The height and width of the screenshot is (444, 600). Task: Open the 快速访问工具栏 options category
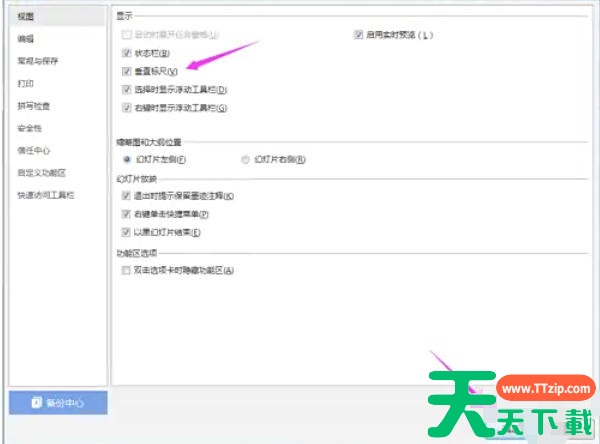[x=46, y=195]
